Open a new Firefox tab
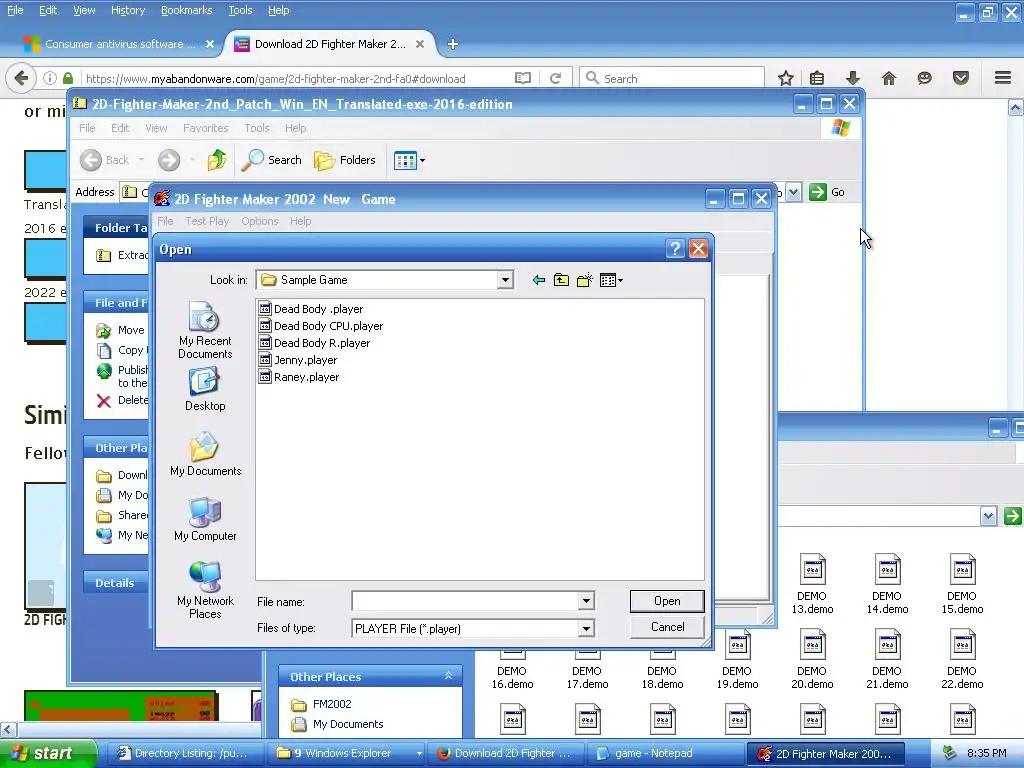This screenshot has height=768, width=1024. point(453,44)
